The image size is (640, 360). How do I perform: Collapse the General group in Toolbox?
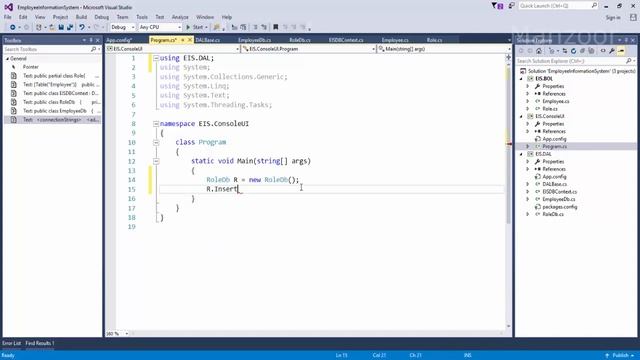[7, 59]
